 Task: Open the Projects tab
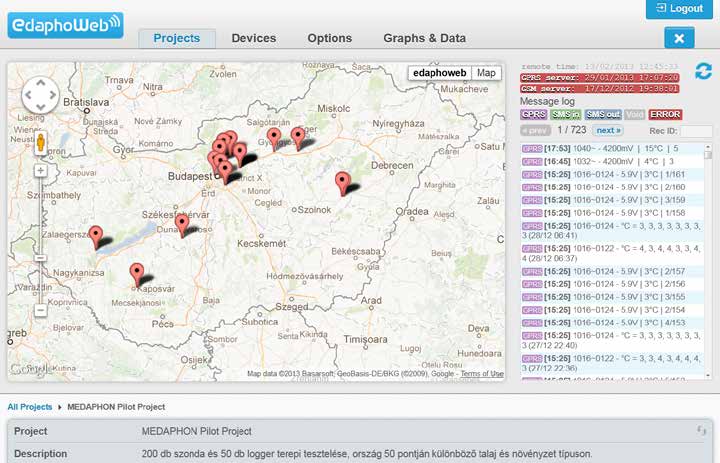(177, 38)
